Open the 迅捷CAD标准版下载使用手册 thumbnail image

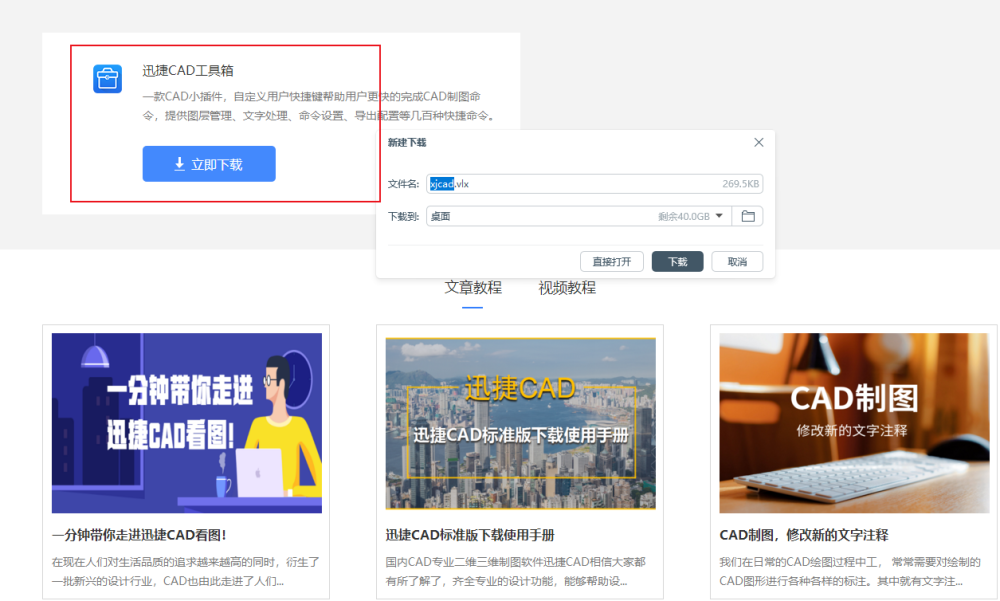(x=520, y=423)
